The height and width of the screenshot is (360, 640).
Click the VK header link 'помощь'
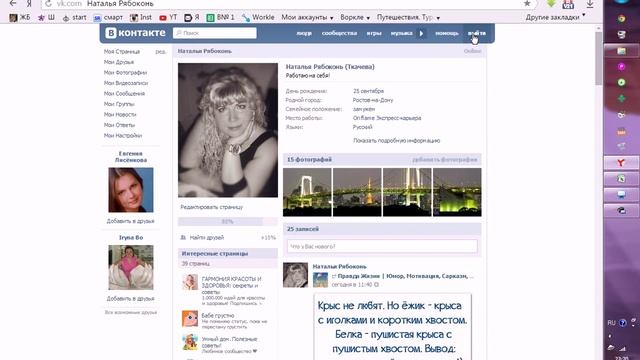click(x=447, y=33)
